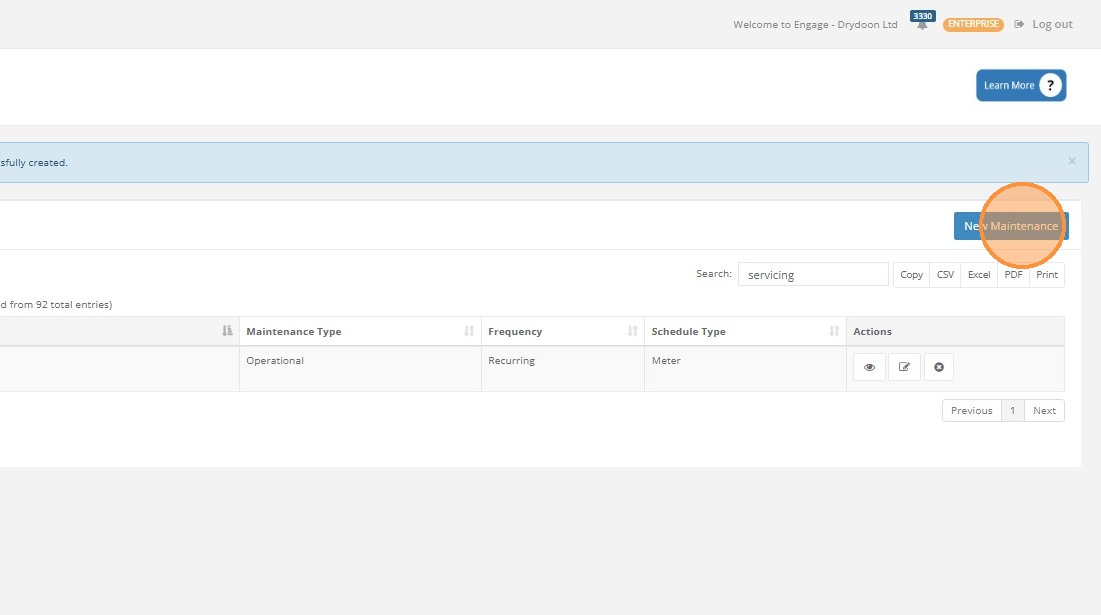Click the Actions column header
The image size is (1101, 615).
[955, 331]
